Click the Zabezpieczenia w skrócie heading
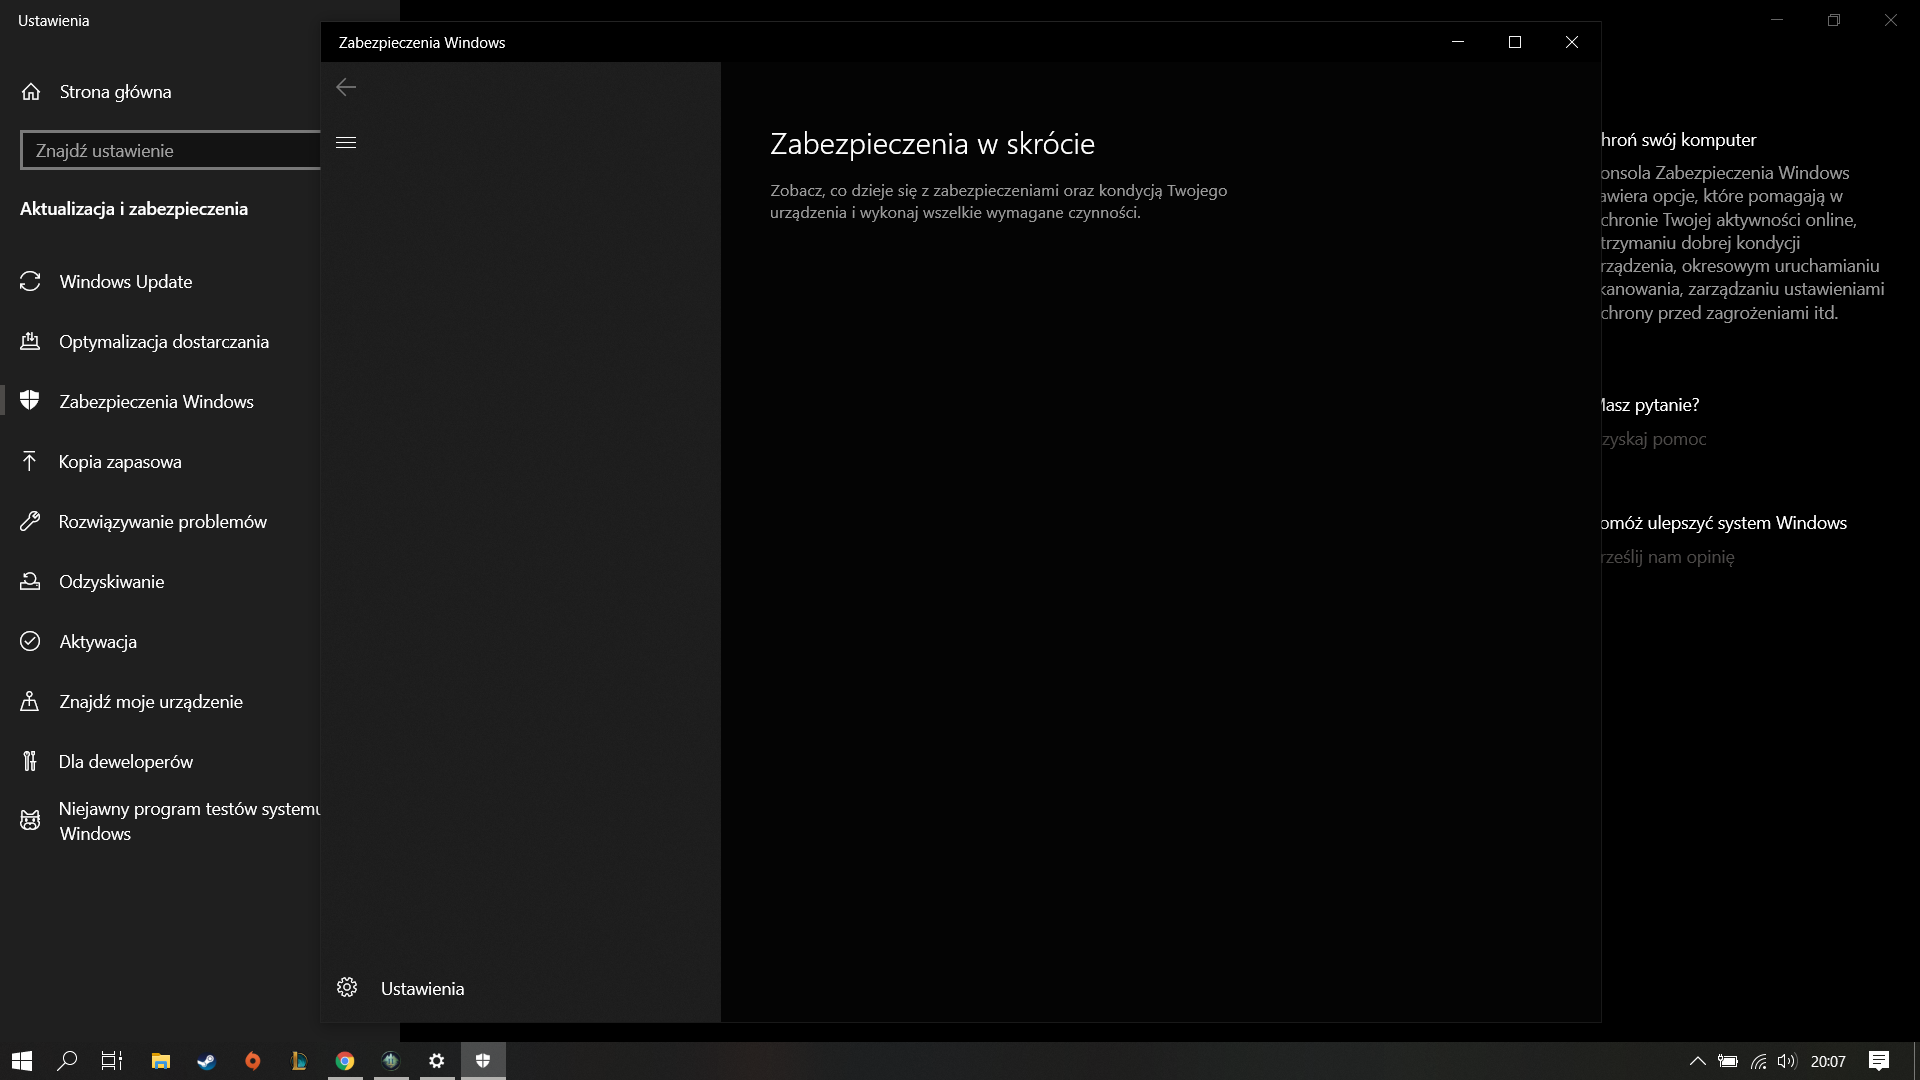 (x=932, y=144)
